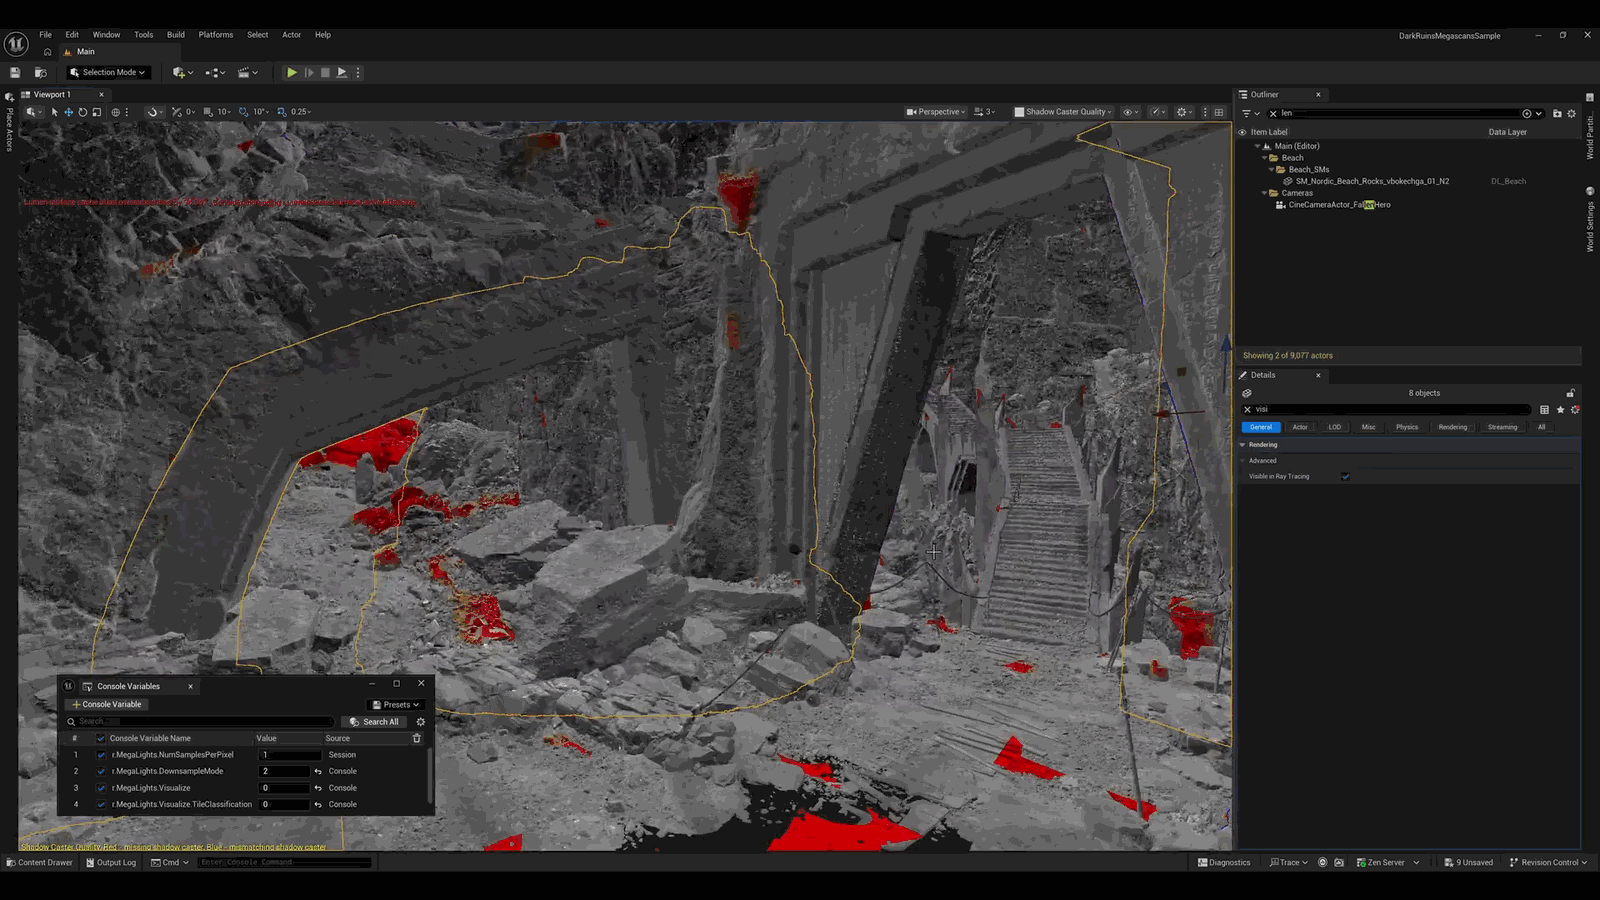Toggle checkbox for r.MegaLights.NumSamplesPerPixel row

tap(101, 755)
